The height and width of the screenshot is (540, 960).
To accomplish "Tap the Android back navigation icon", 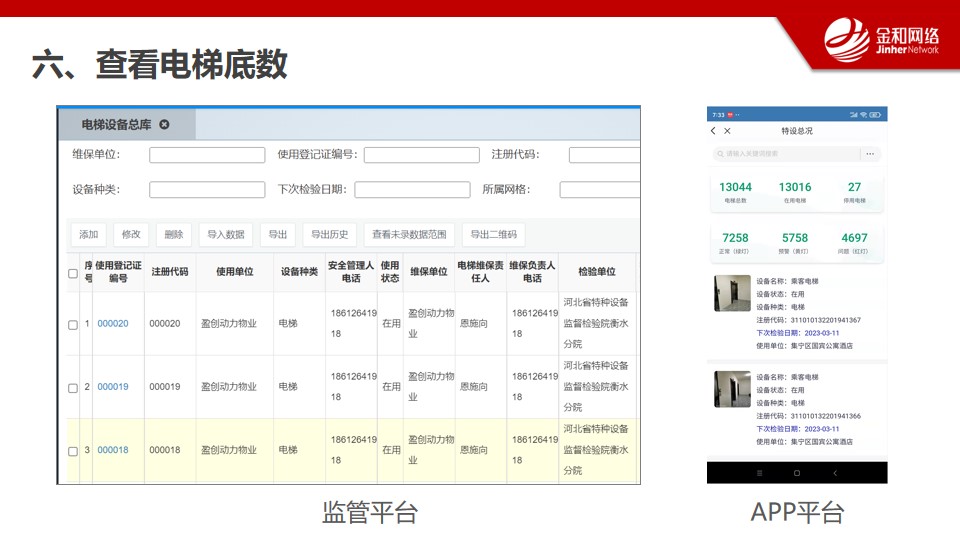I will [835, 473].
